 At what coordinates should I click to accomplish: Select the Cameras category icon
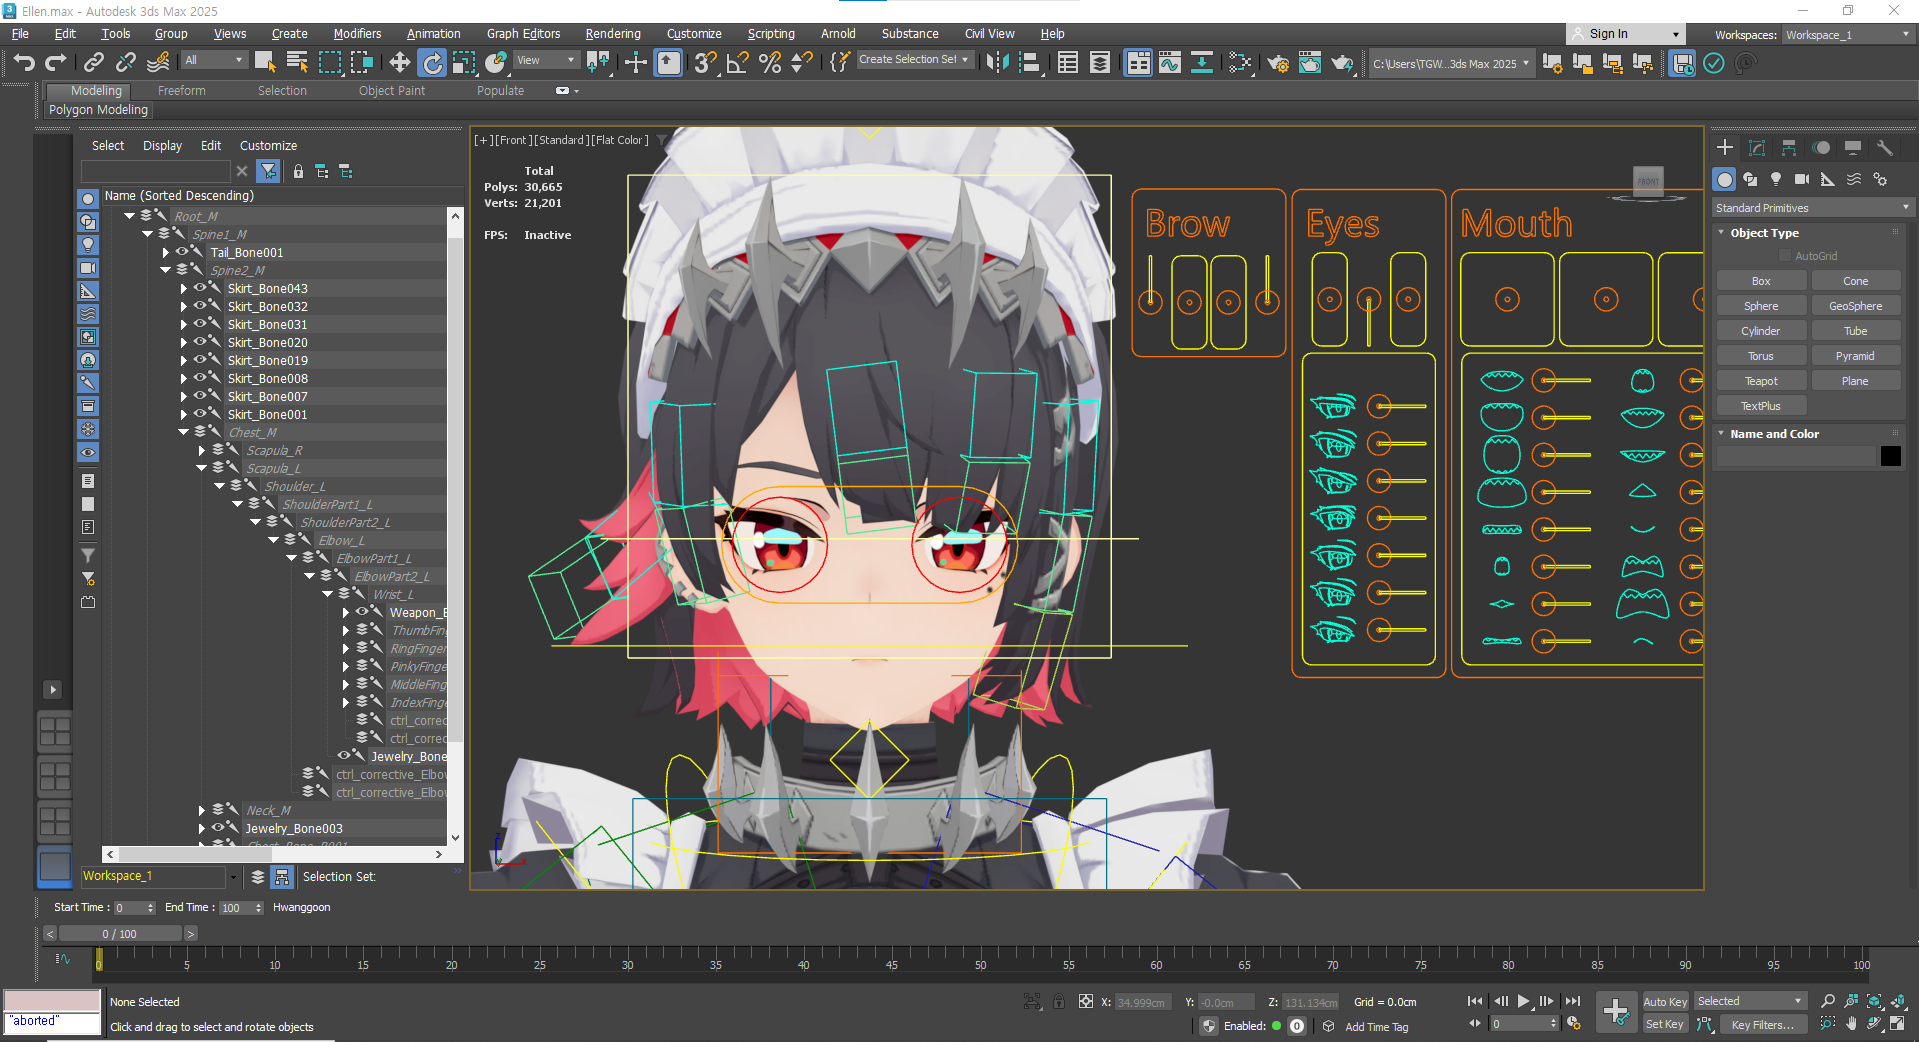(x=1802, y=179)
